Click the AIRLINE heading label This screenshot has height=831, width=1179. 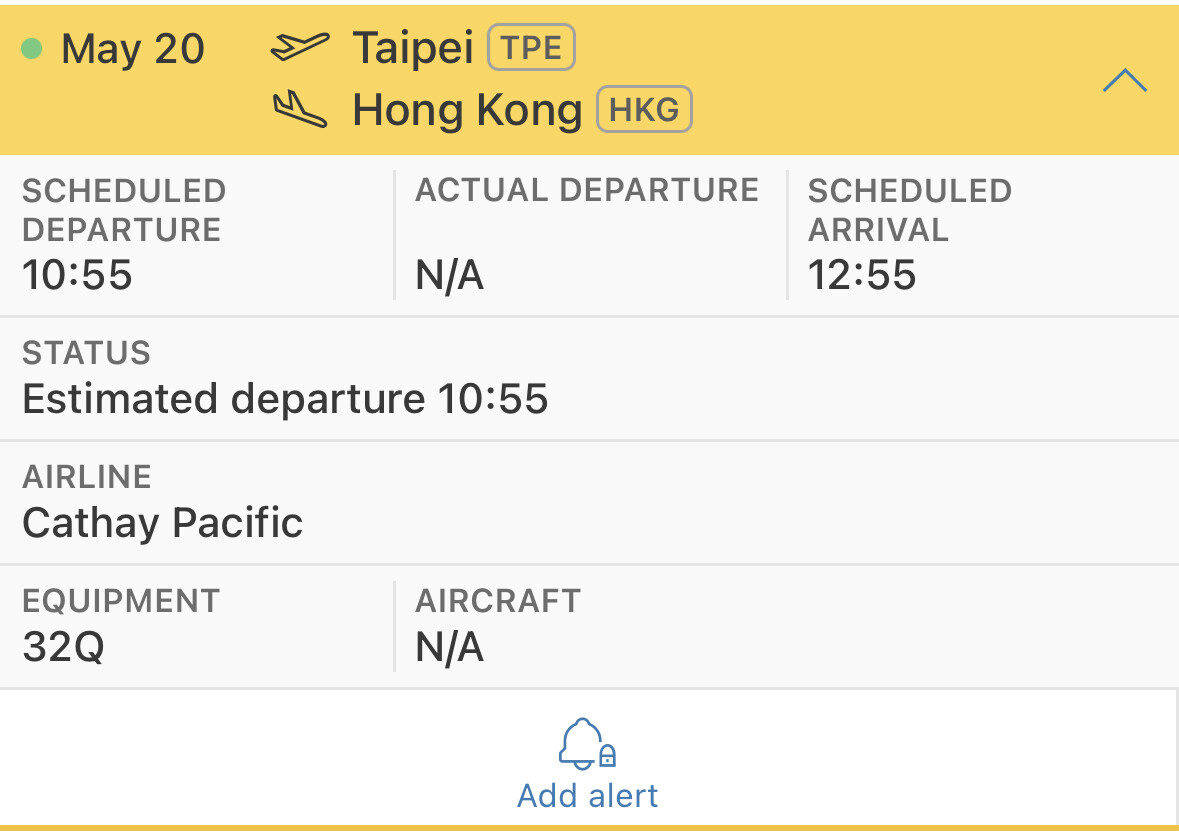click(86, 477)
